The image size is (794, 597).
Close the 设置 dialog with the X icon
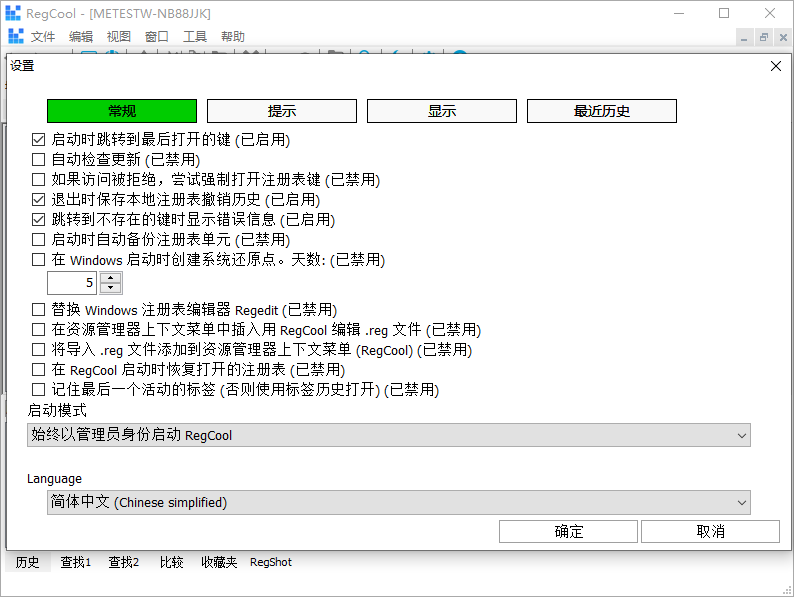pyautogui.click(x=775, y=66)
